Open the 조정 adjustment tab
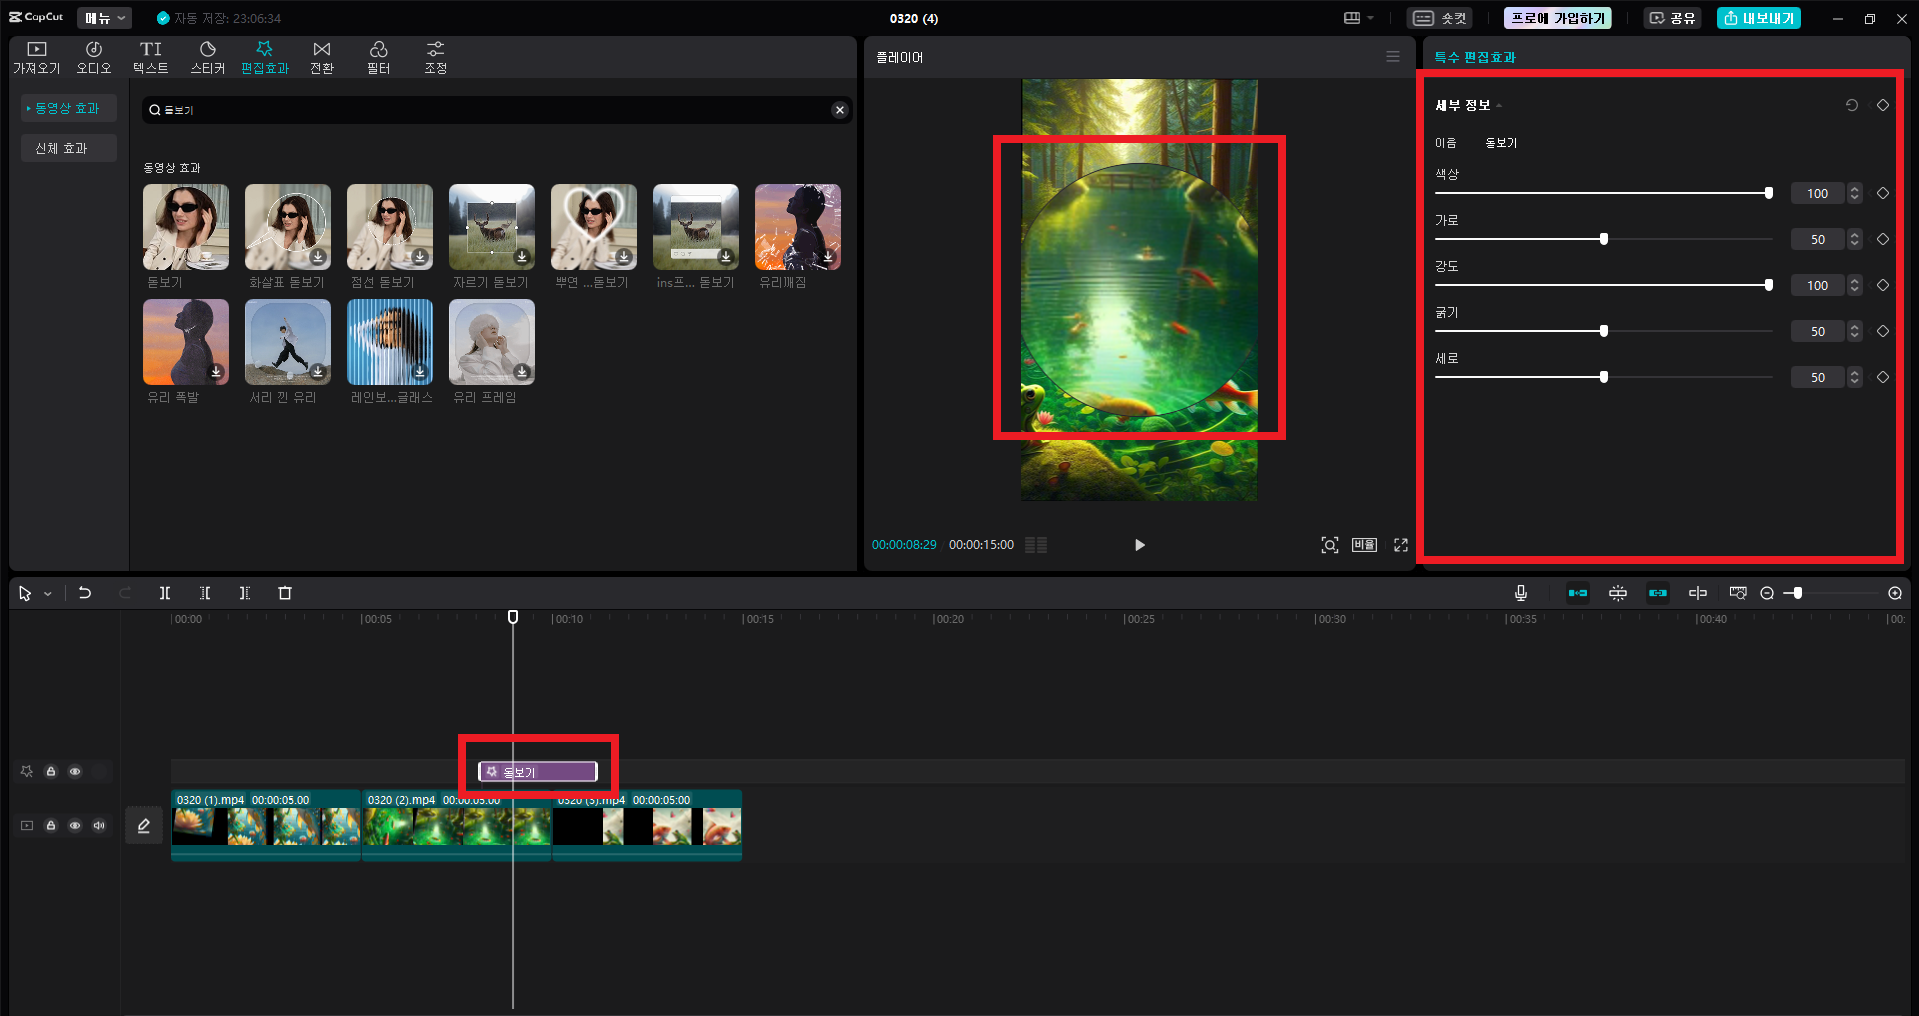 coord(436,58)
